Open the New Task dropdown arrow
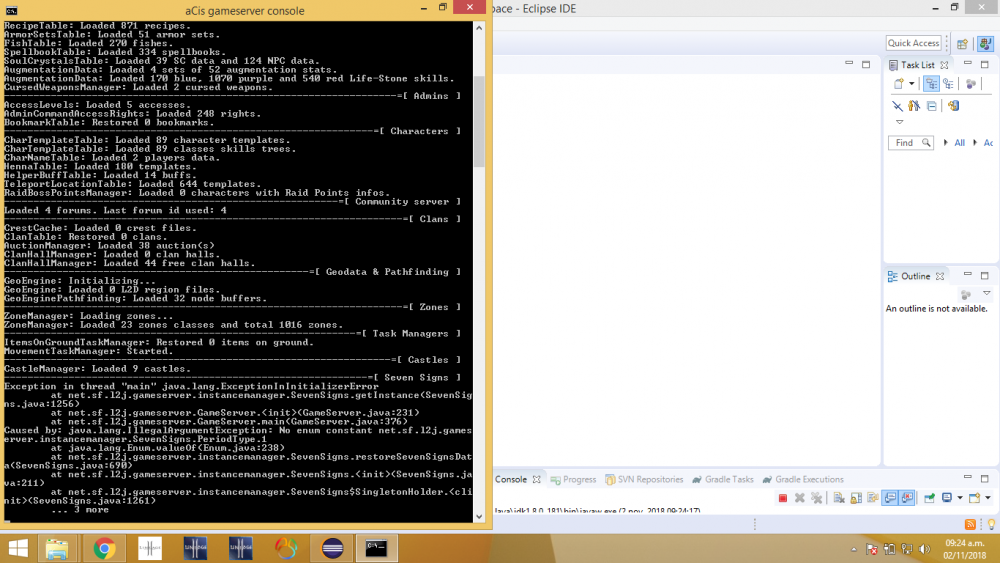This screenshot has height=563, width=1000. (911, 84)
